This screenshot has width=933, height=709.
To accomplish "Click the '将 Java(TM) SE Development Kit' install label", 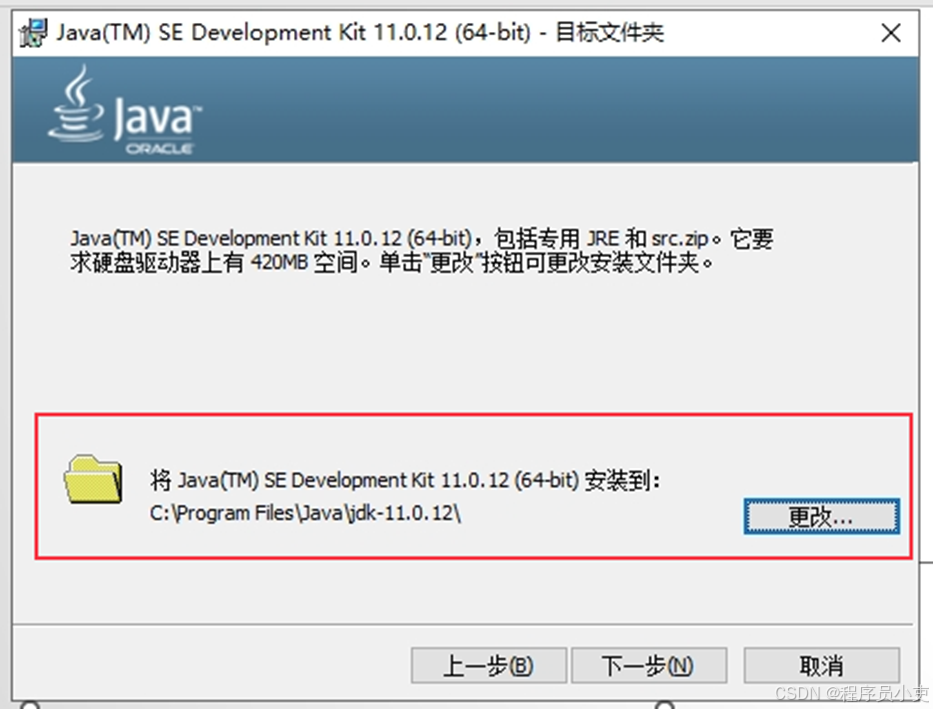I will 405,479.
